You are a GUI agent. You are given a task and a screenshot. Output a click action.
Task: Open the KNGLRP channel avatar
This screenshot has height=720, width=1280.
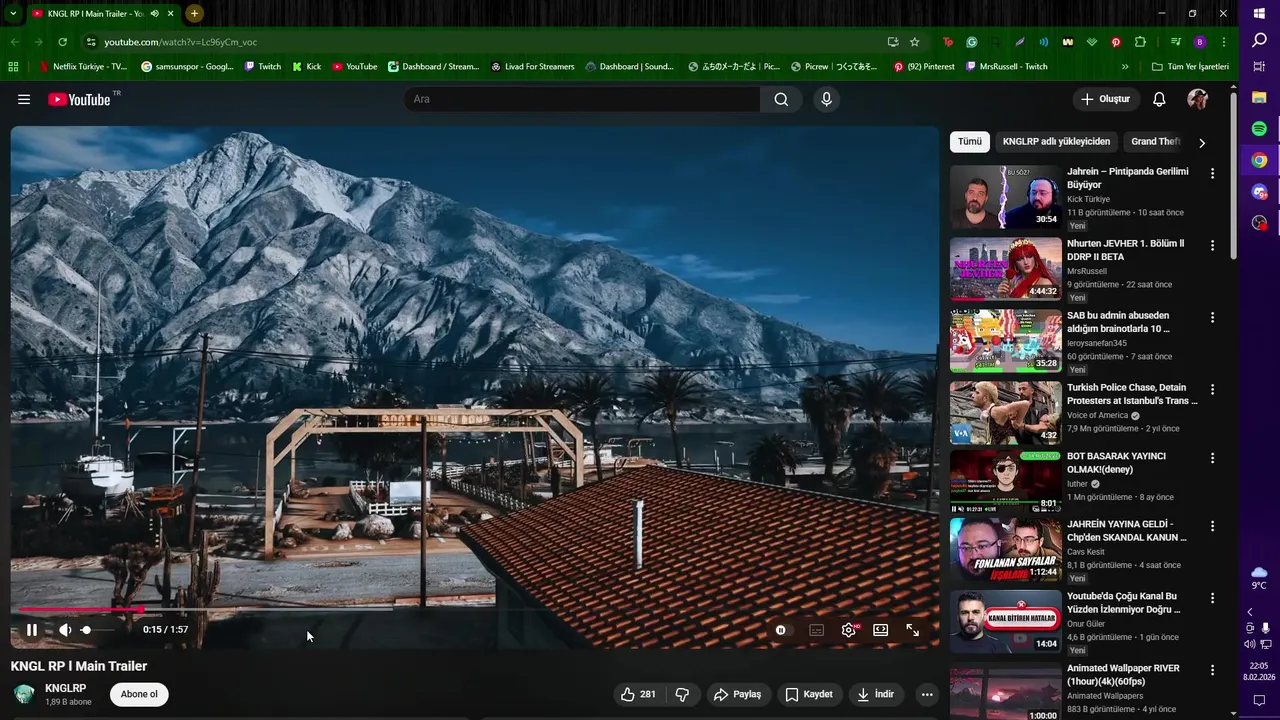coord(24,694)
